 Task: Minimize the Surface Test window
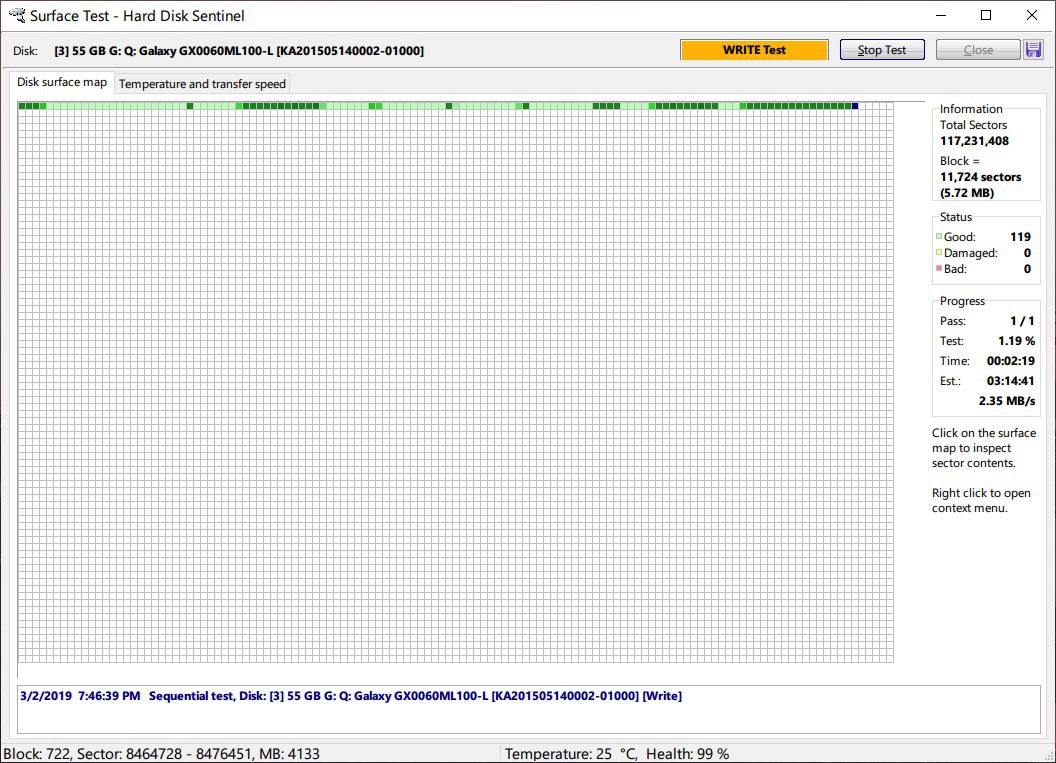(941, 15)
